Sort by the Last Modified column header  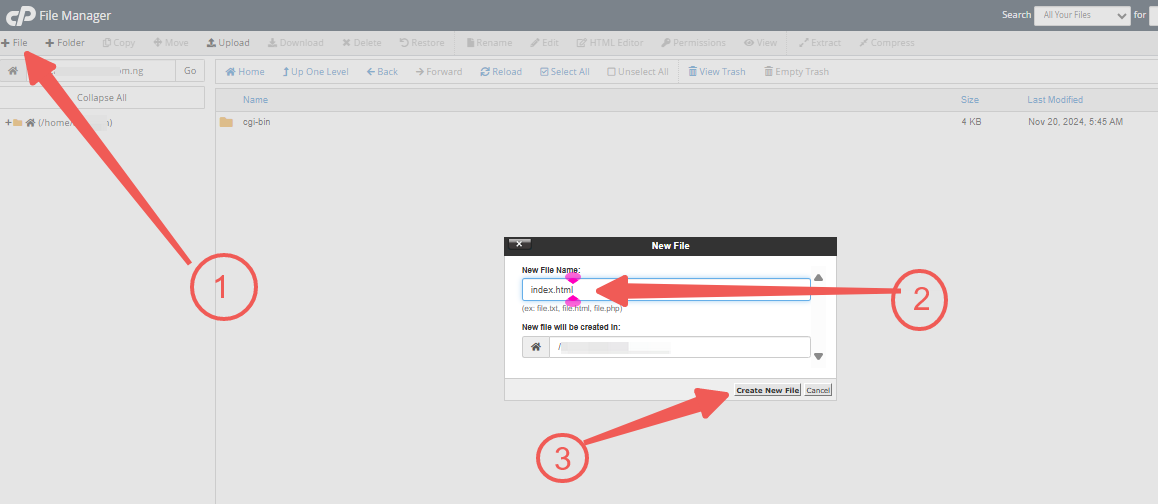[x=1055, y=100]
